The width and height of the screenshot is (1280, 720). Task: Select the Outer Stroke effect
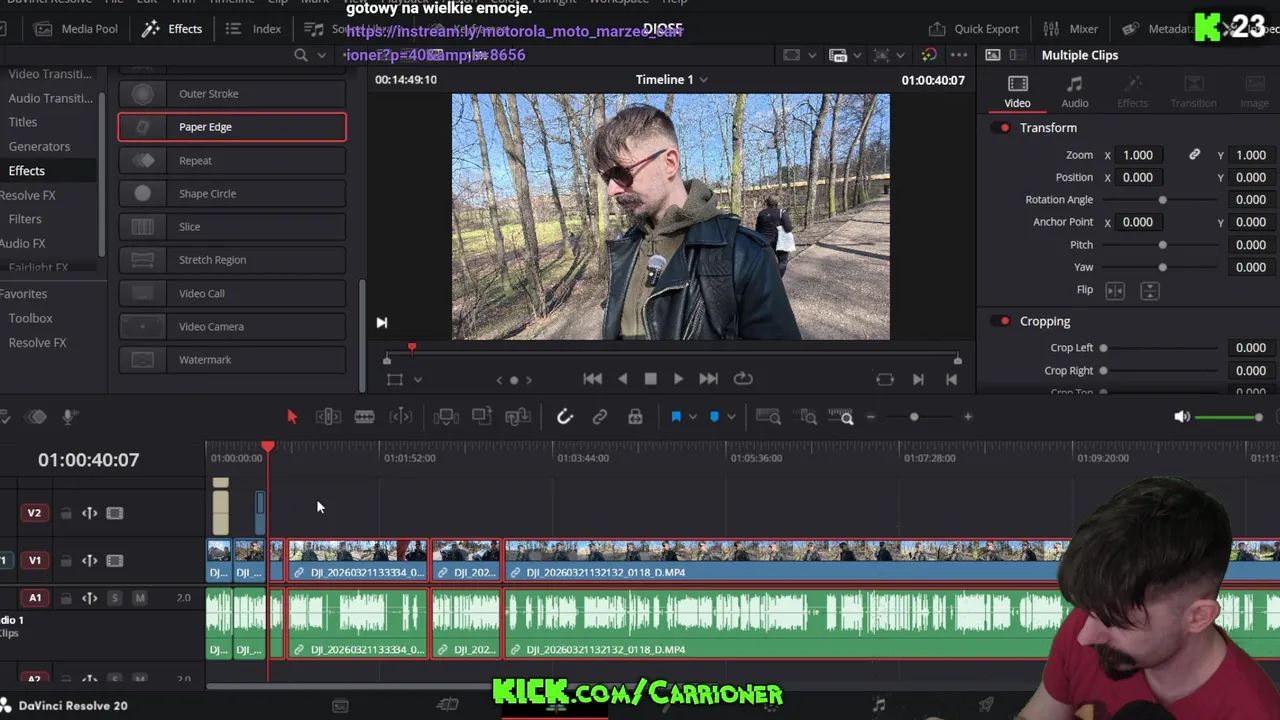[232, 94]
